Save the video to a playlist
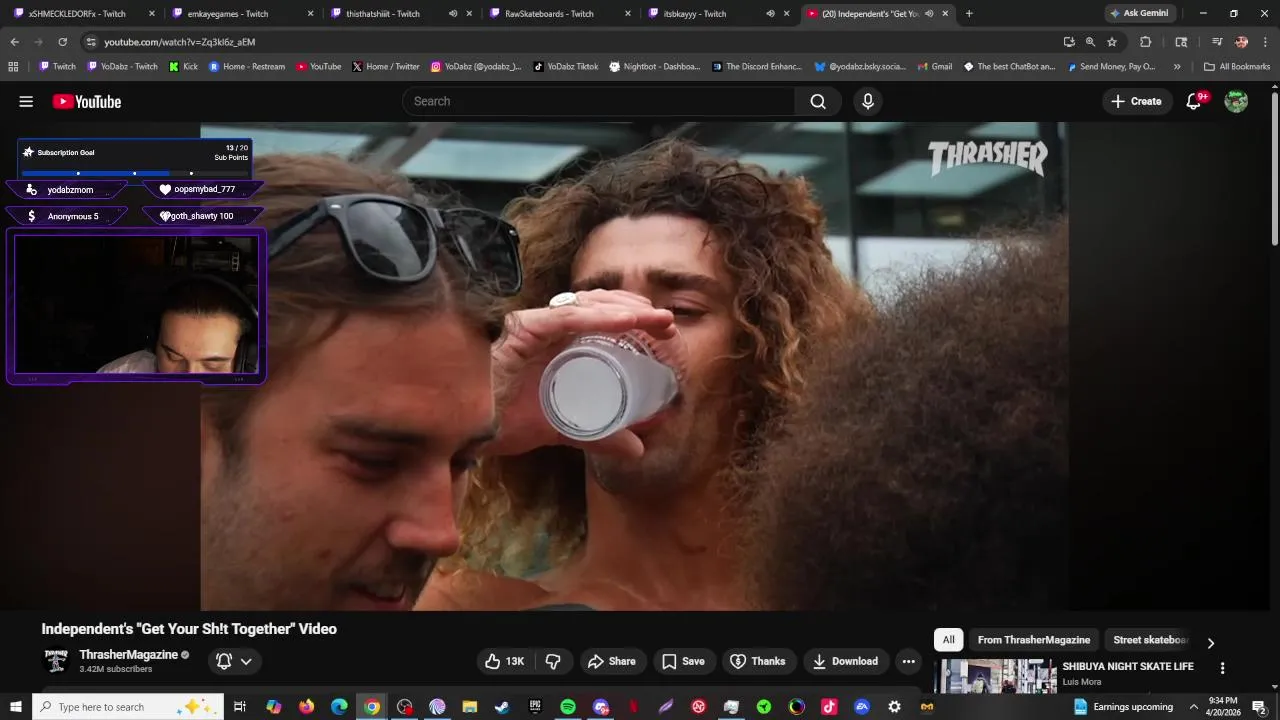Image resolution: width=1280 pixels, height=720 pixels. click(683, 661)
